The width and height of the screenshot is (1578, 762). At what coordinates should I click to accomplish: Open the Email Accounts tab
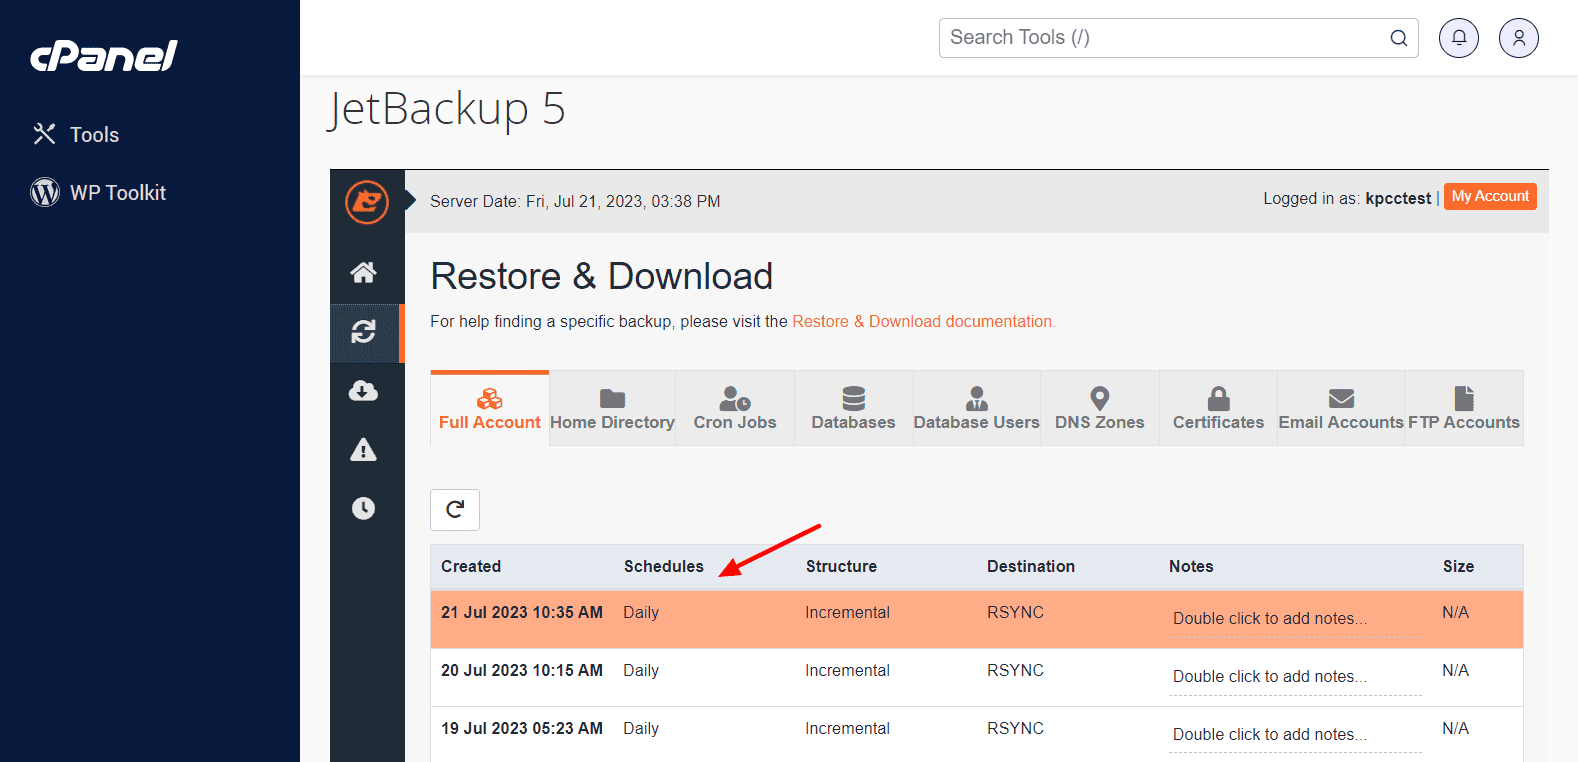click(x=1341, y=409)
